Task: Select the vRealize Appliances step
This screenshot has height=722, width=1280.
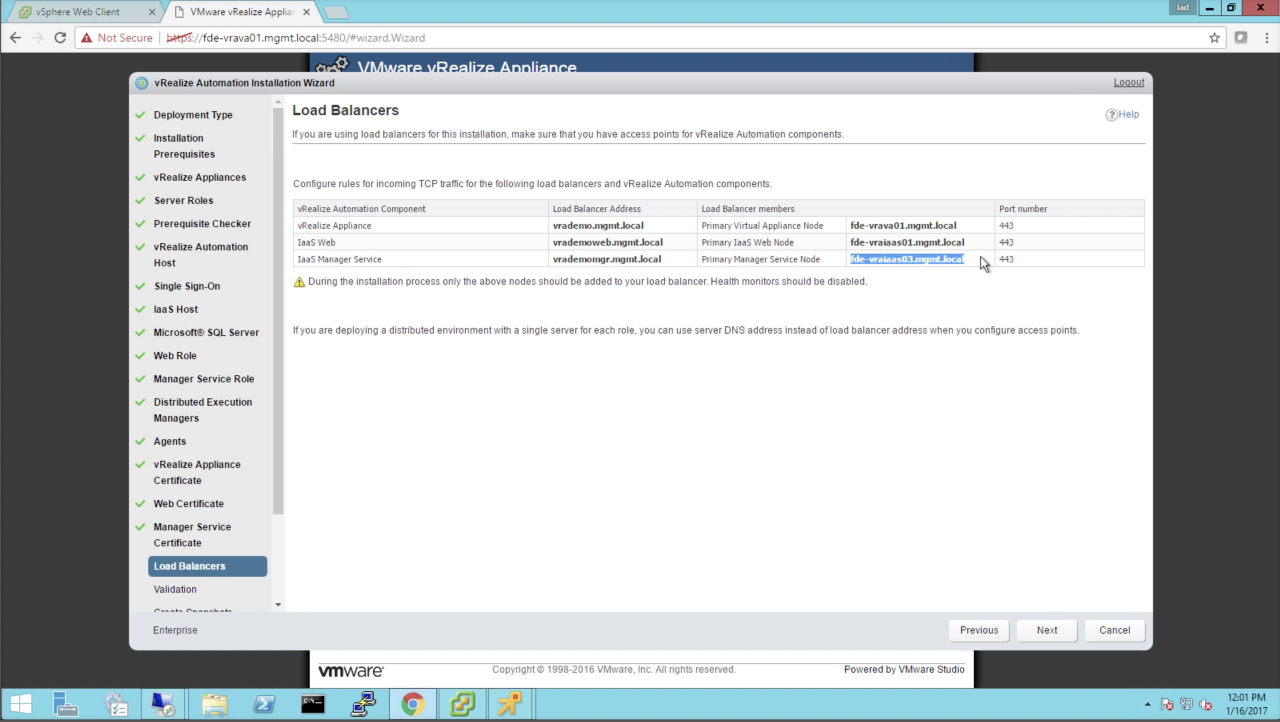Action: click(x=200, y=177)
